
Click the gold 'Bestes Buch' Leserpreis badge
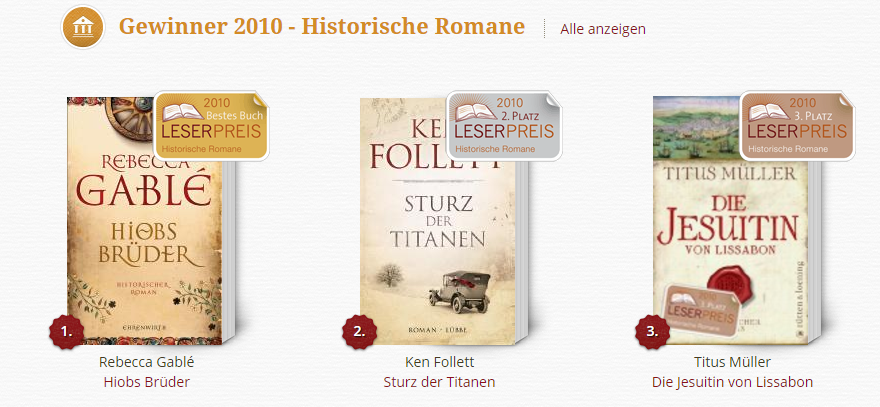click(211, 126)
